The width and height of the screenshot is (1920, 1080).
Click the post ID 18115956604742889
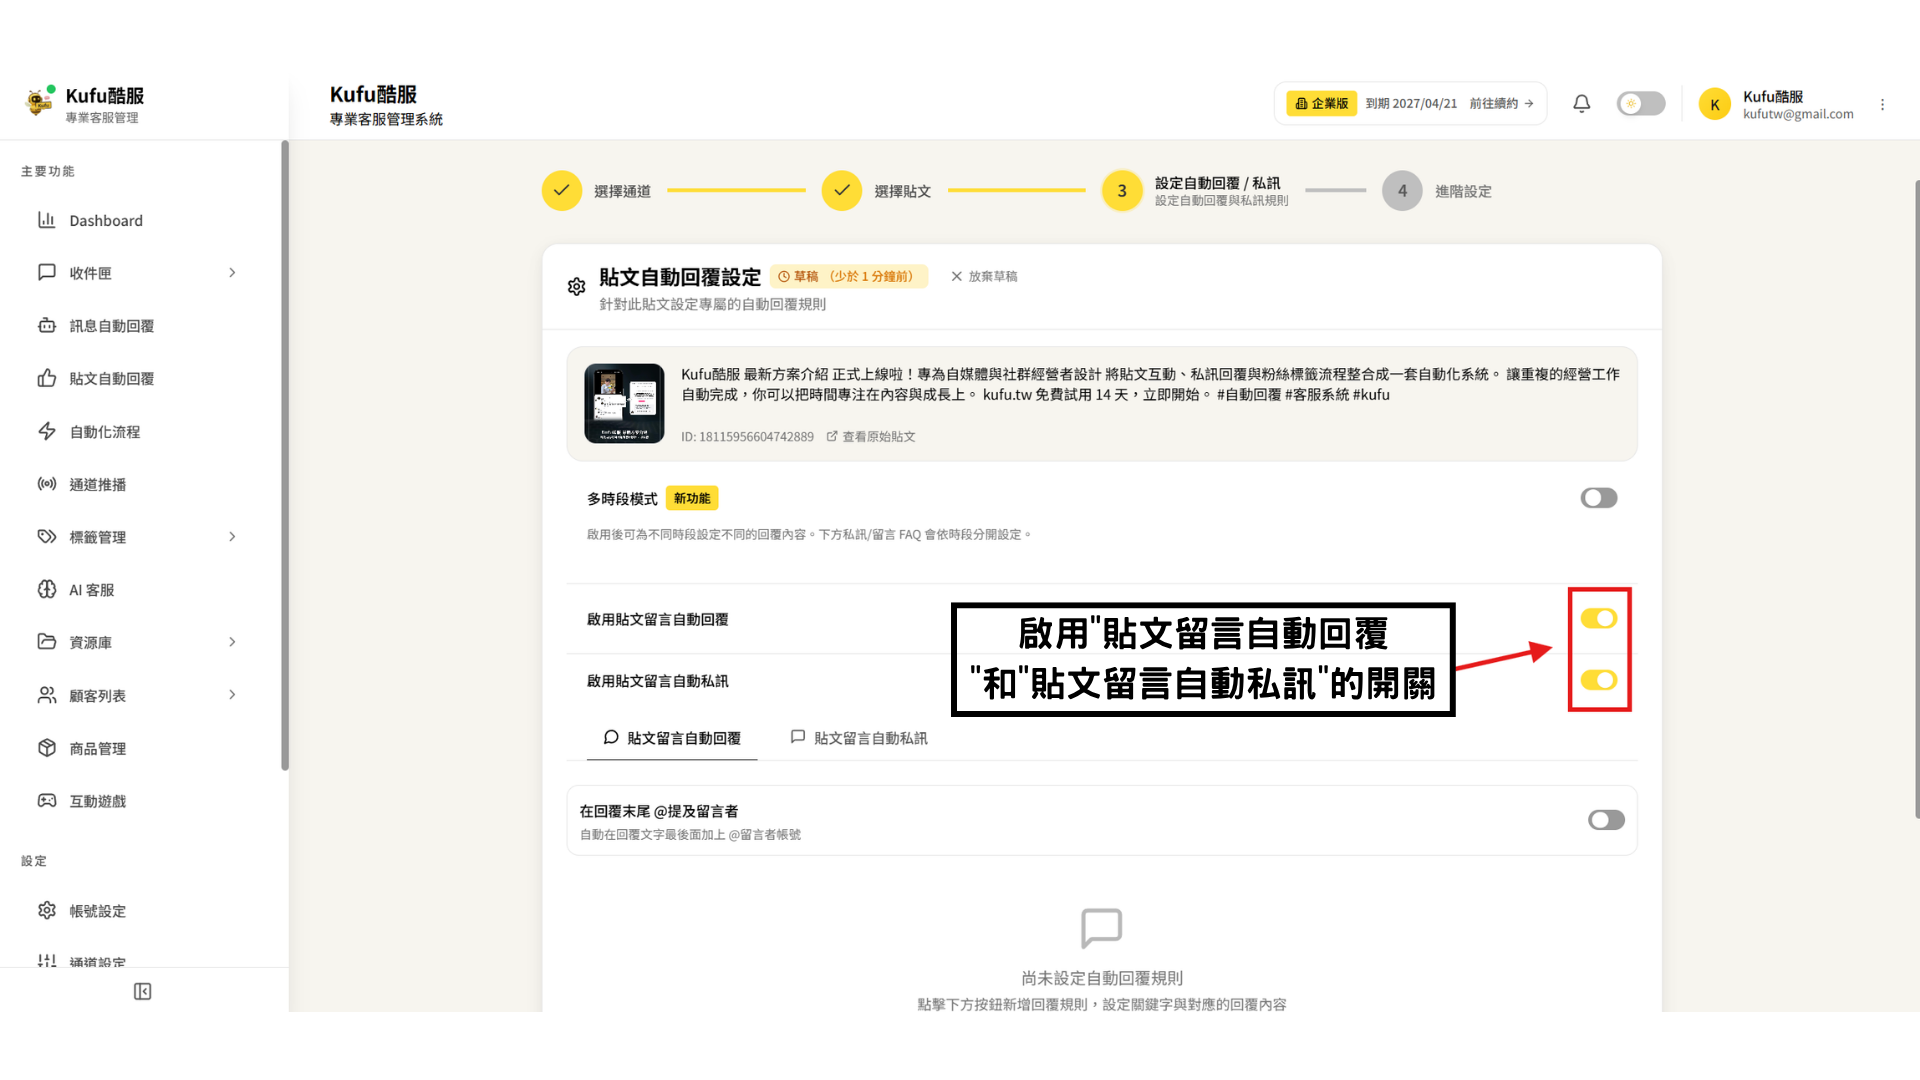pyautogui.click(x=747, y=436)
